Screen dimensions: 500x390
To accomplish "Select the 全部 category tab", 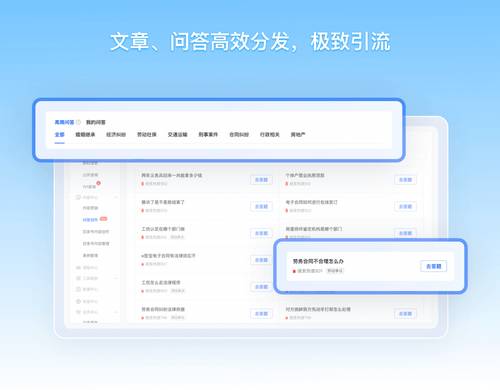I will coord(59,134).
